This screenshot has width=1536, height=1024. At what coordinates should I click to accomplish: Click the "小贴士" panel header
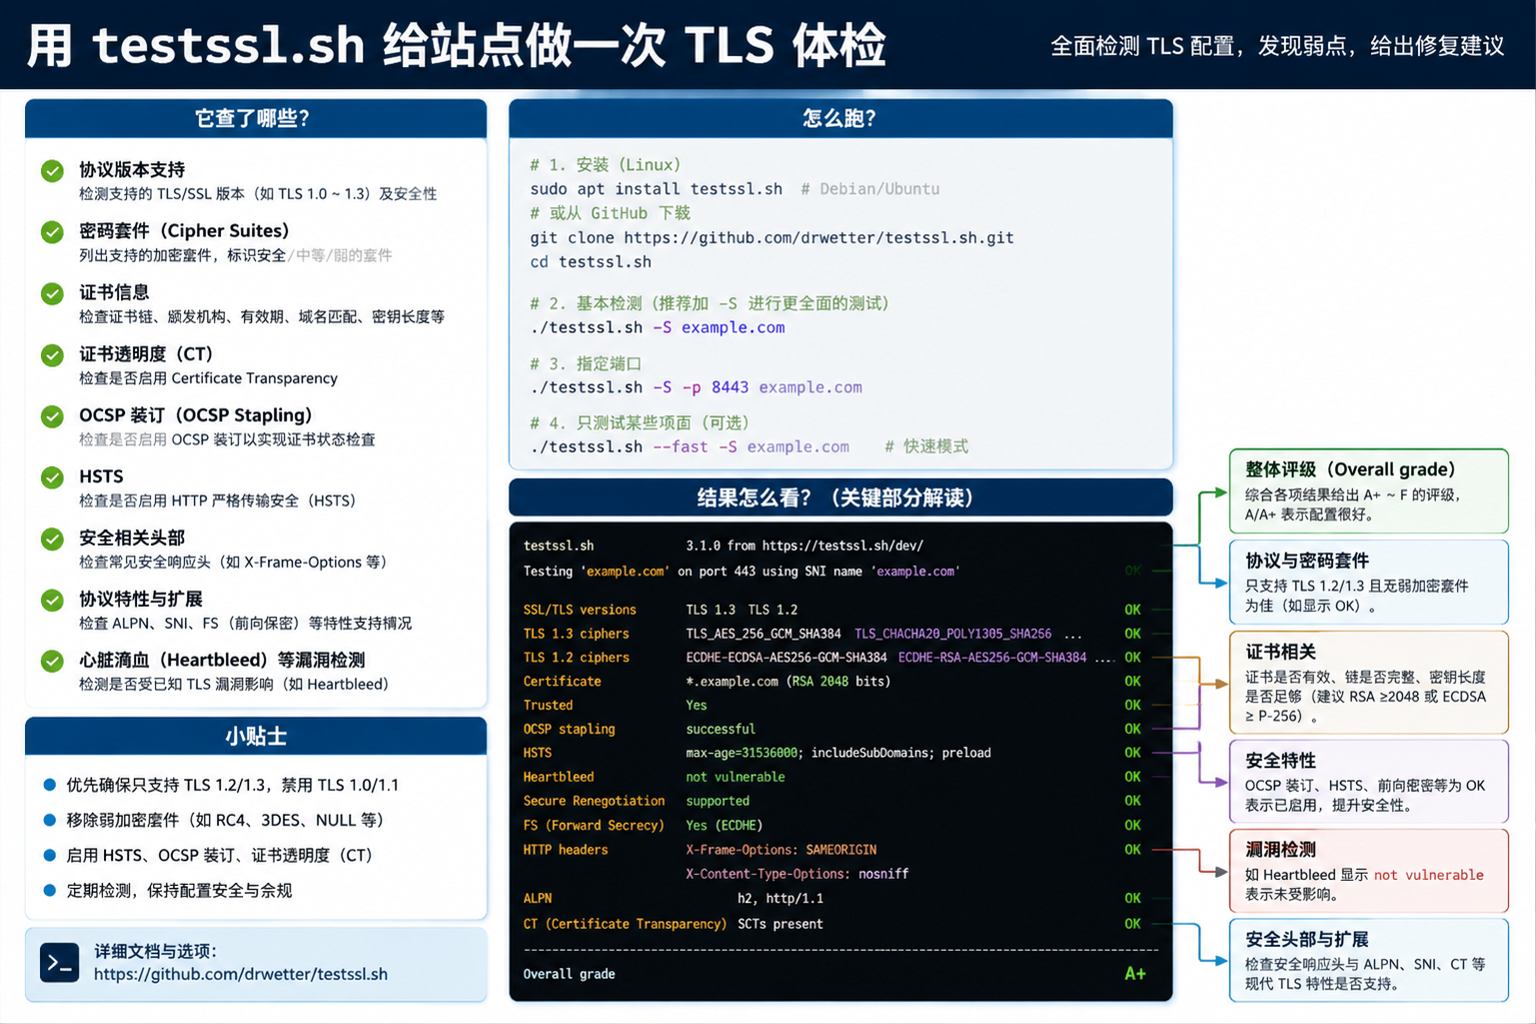pos(256,737)
